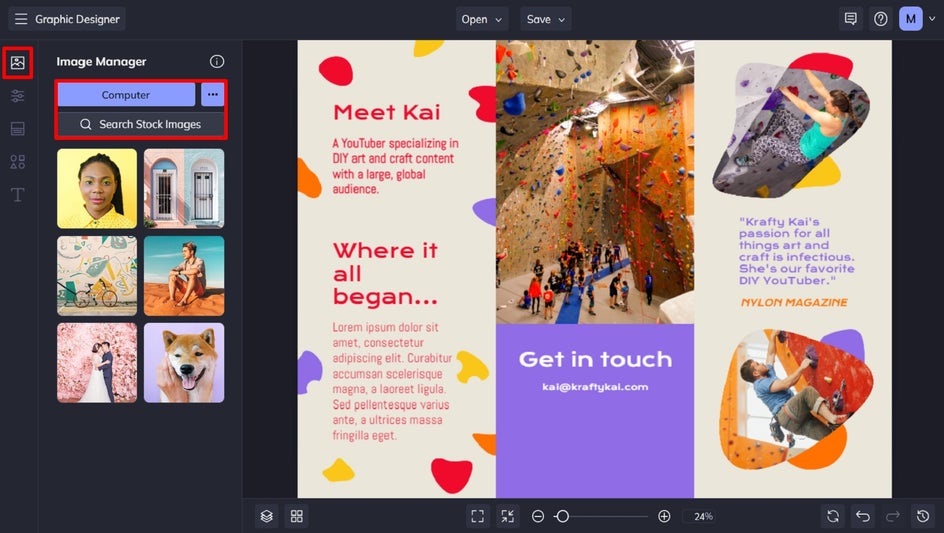
Task: Open the Text sidebar tab
Action: 17,195
